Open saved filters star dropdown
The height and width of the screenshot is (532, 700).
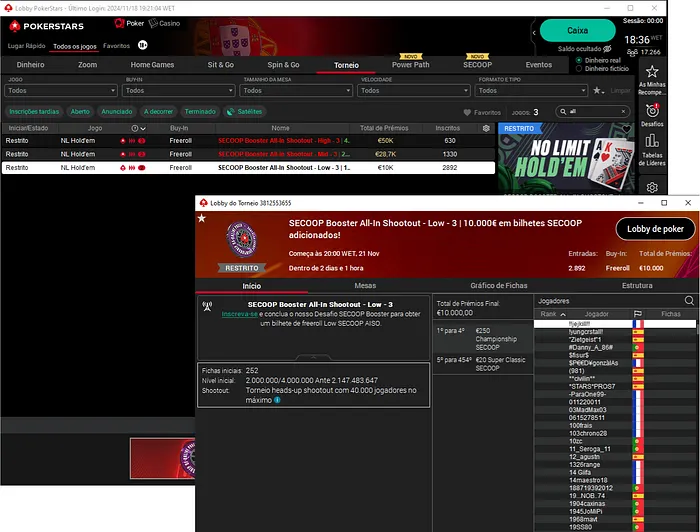pos(598,91)
